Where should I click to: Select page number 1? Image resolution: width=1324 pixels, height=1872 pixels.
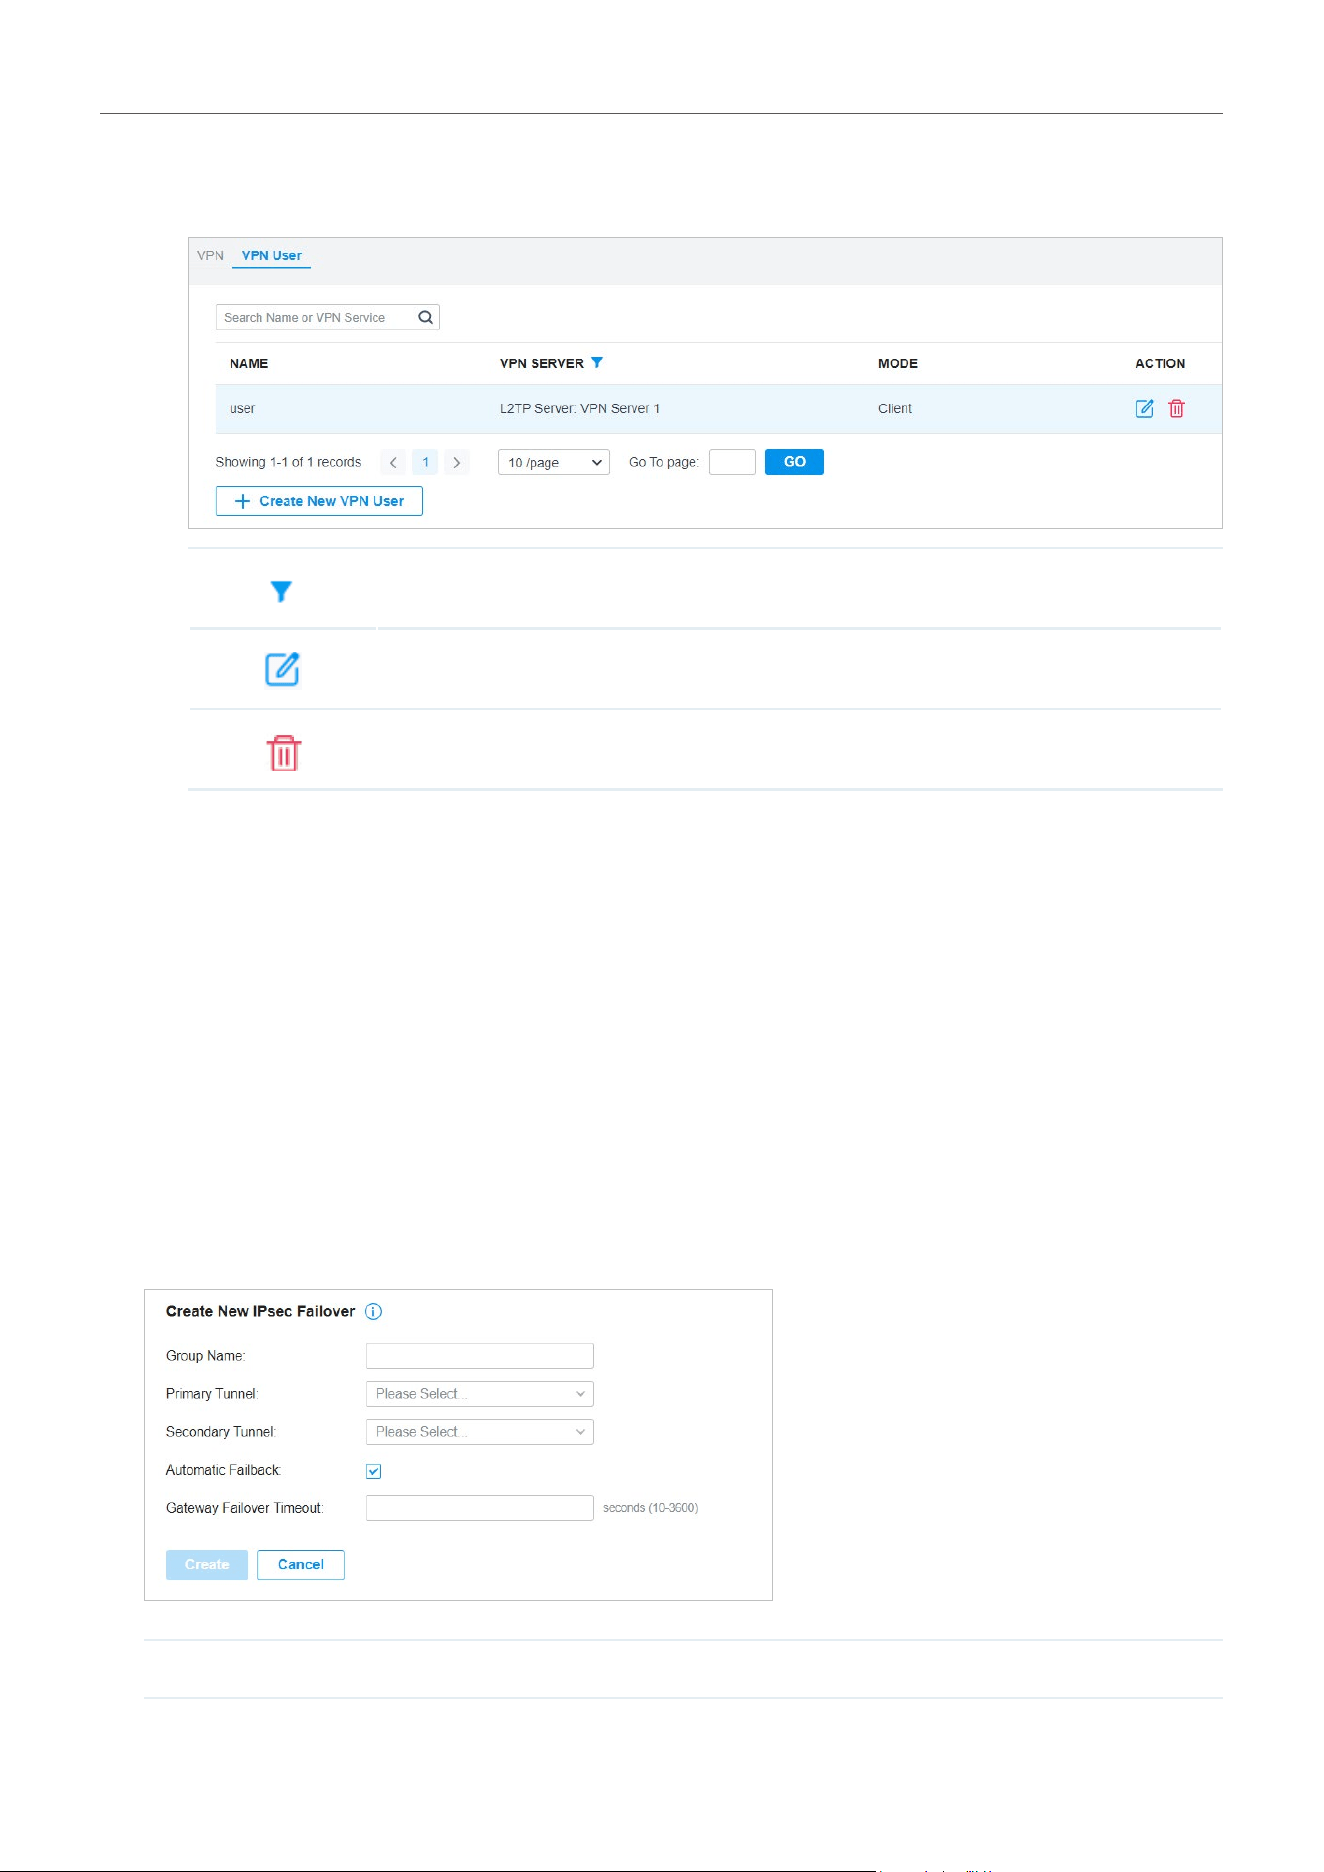(x=425, y=462)
